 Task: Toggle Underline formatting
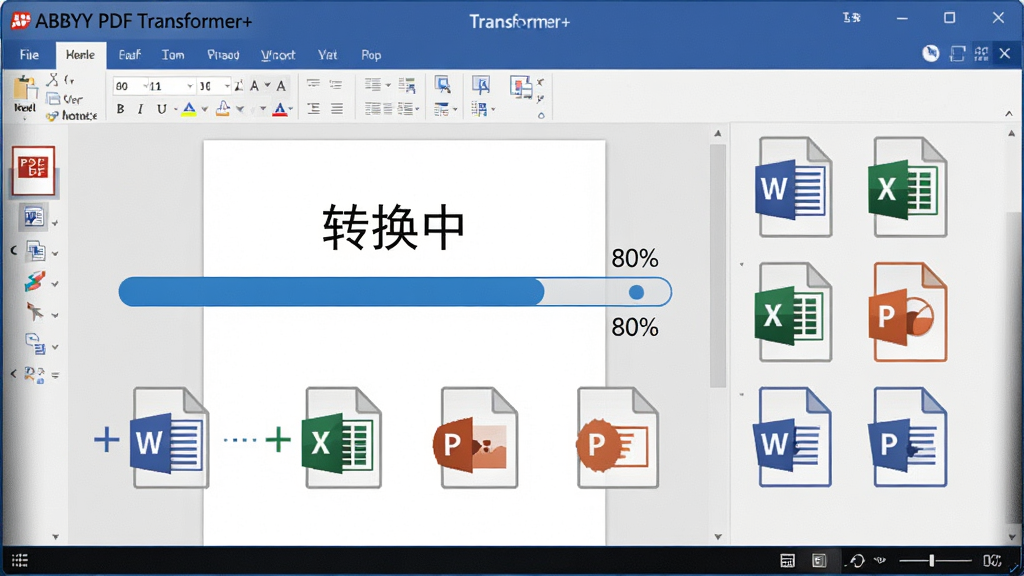coord(161,109)
